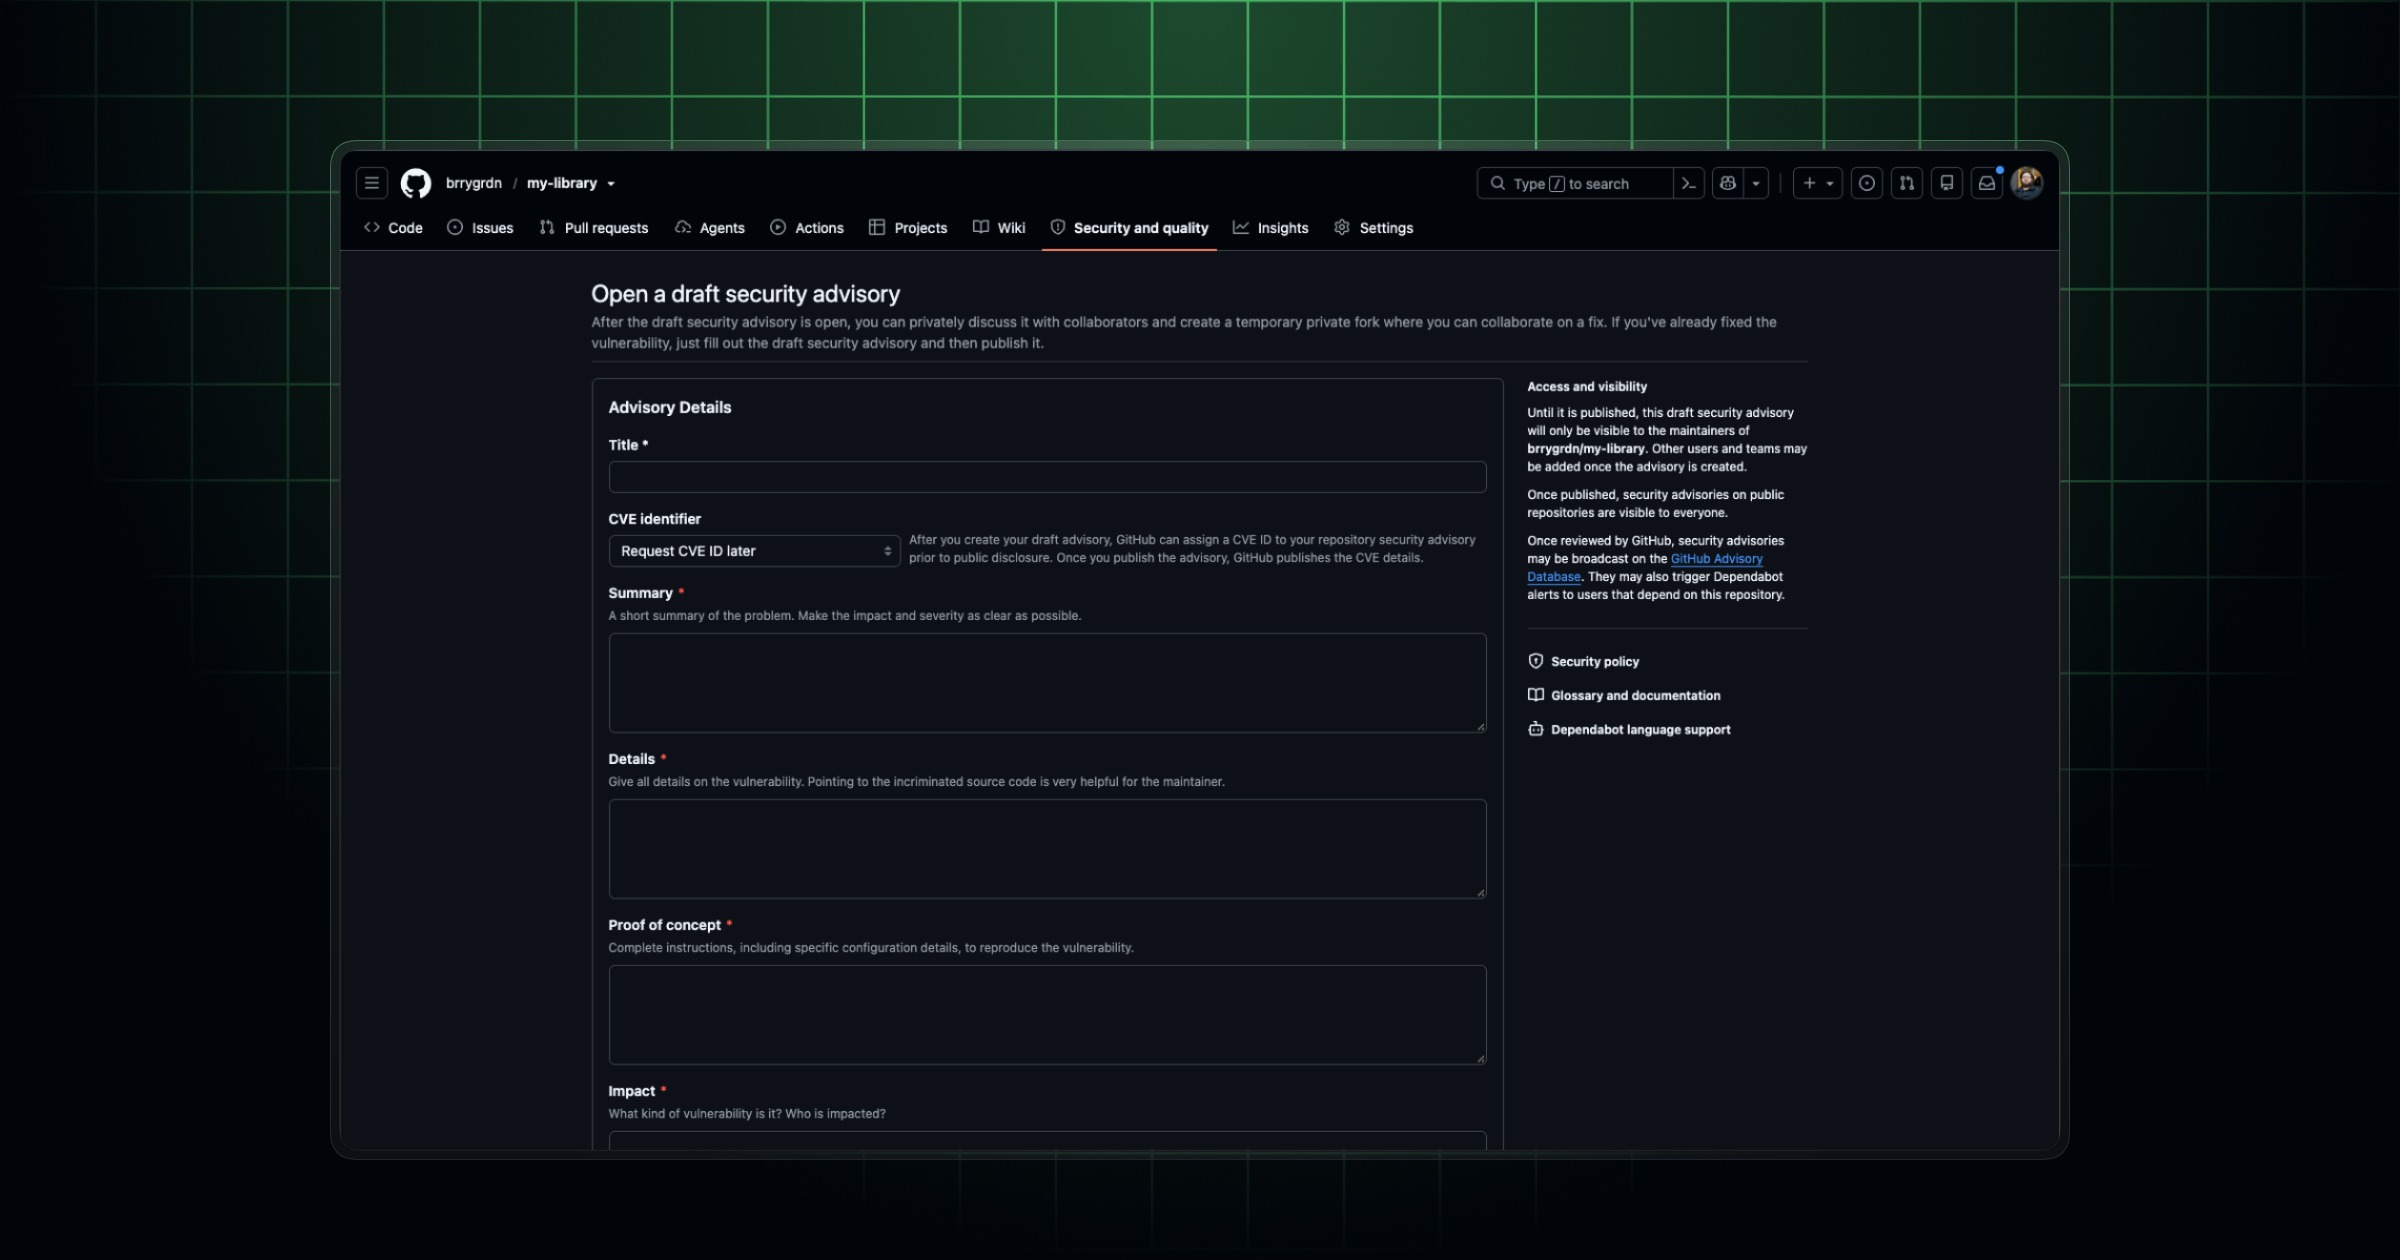
Task: Click the Advisory Details heading text
Action: point(669,407)
